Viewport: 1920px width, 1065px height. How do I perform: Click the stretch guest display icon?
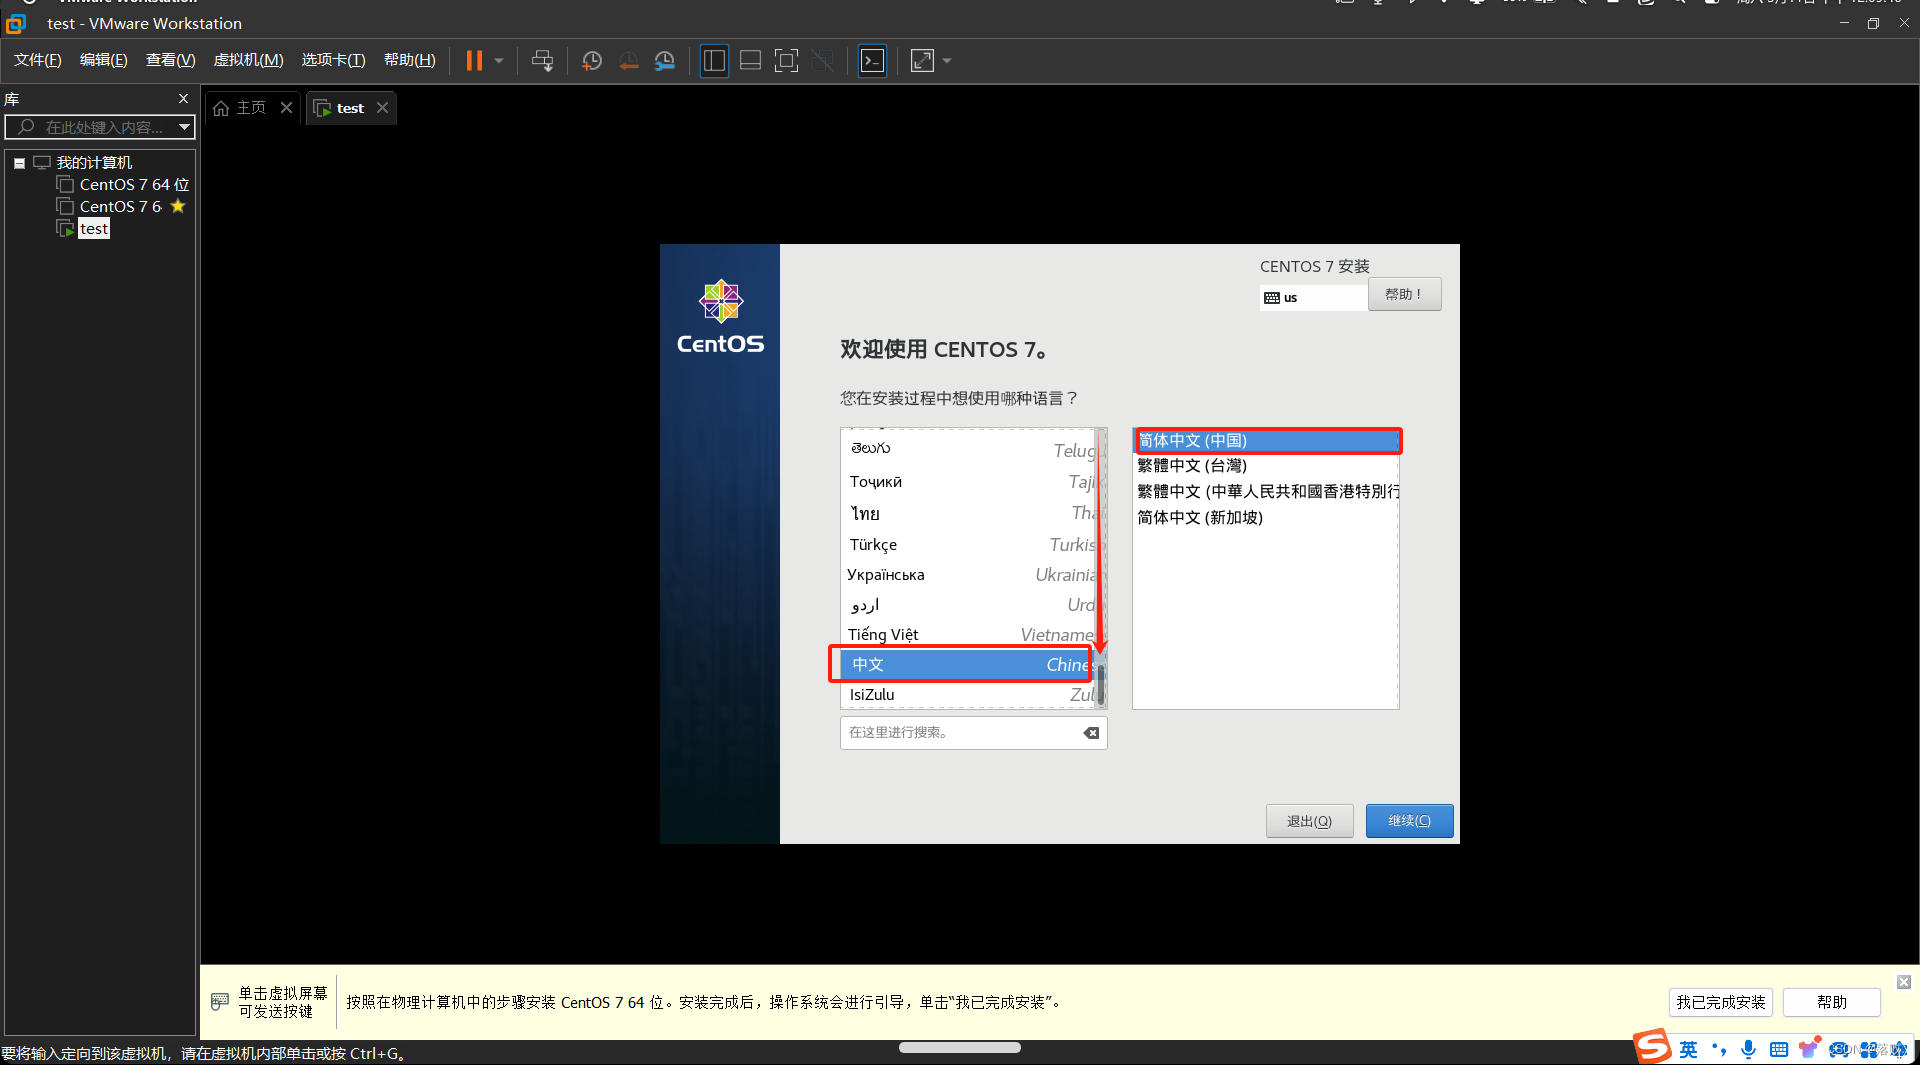[922, 61]
